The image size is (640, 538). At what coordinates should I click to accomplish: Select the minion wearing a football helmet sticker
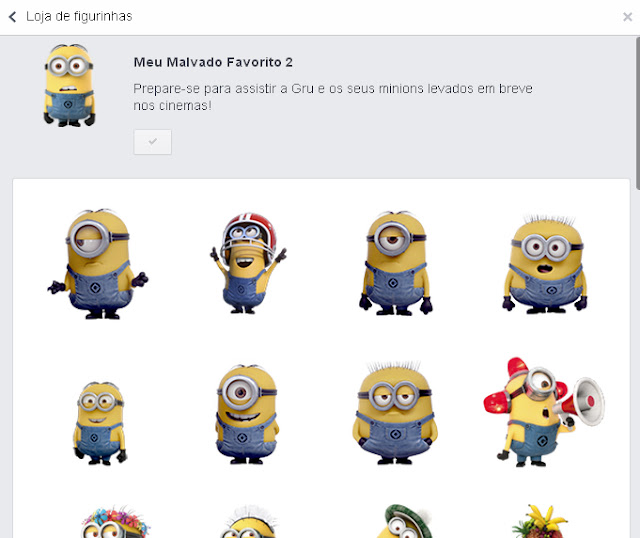coord(247,263)
